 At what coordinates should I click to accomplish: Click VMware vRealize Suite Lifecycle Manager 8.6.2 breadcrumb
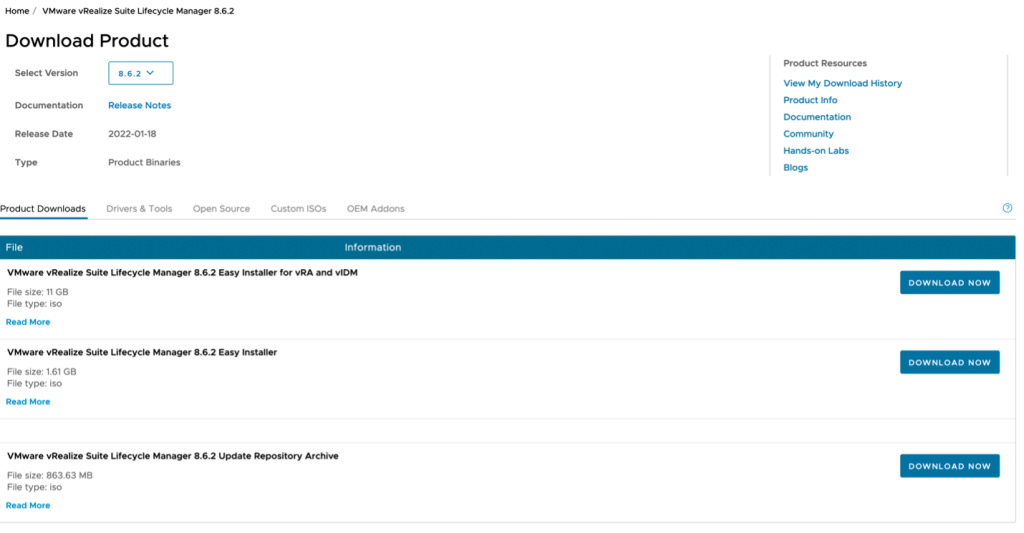click(138, 11)
